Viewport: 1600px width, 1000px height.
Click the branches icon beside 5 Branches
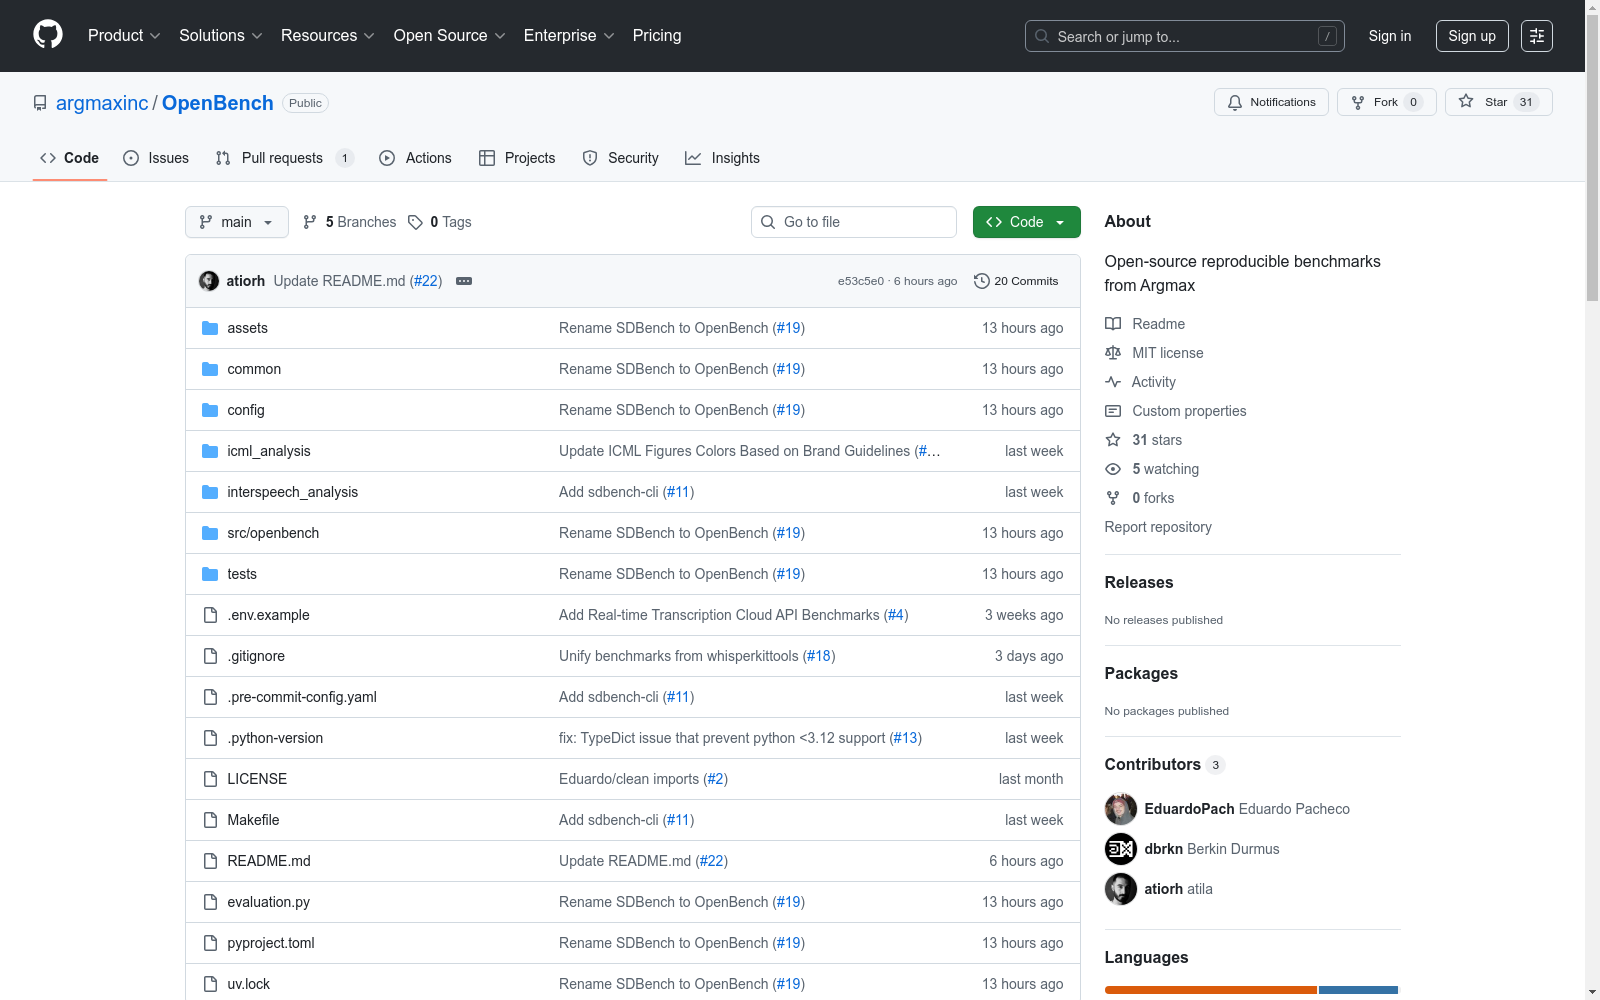(x=310, y=222)
